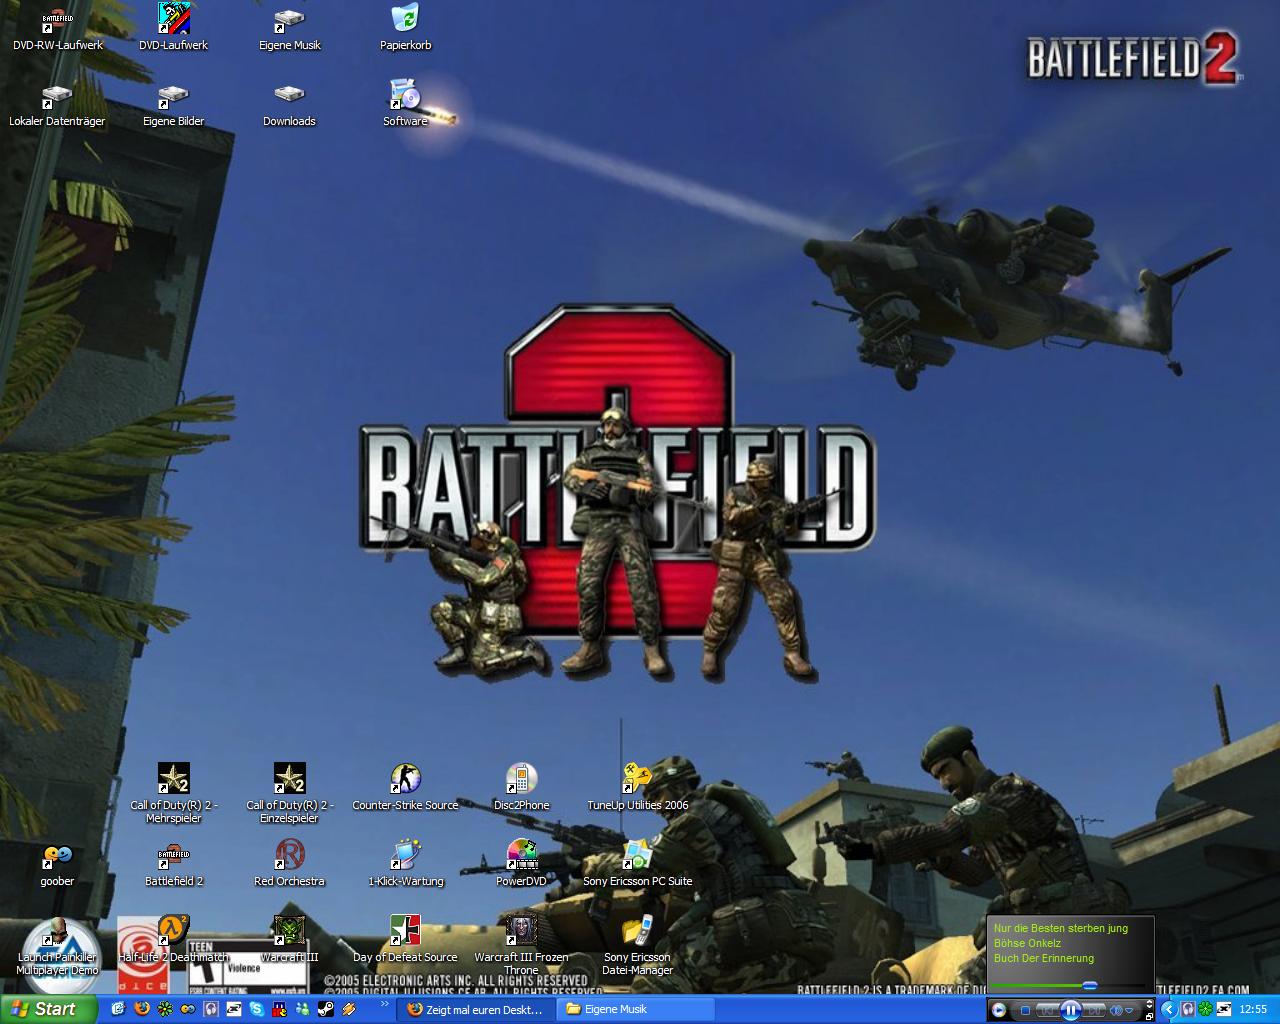Skip to next track in media toolbar
The width and height of the screenshot is (1280, 1024).
[1094, 1010]
